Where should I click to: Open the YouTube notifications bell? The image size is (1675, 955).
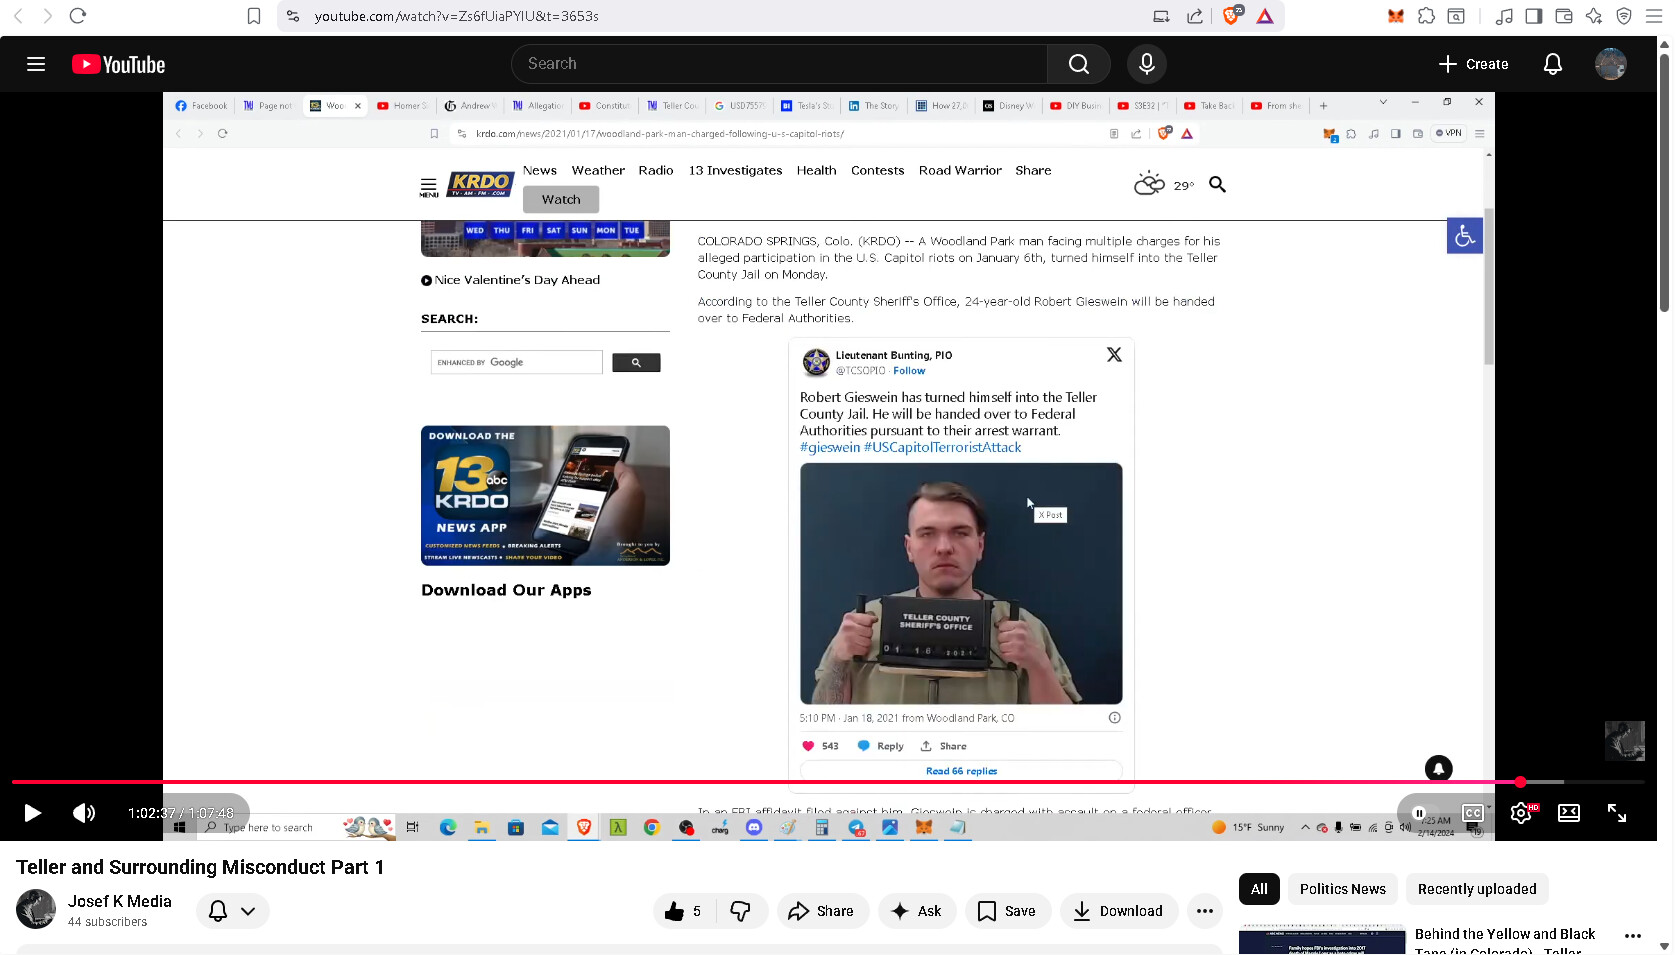(x=1552, y=64)
